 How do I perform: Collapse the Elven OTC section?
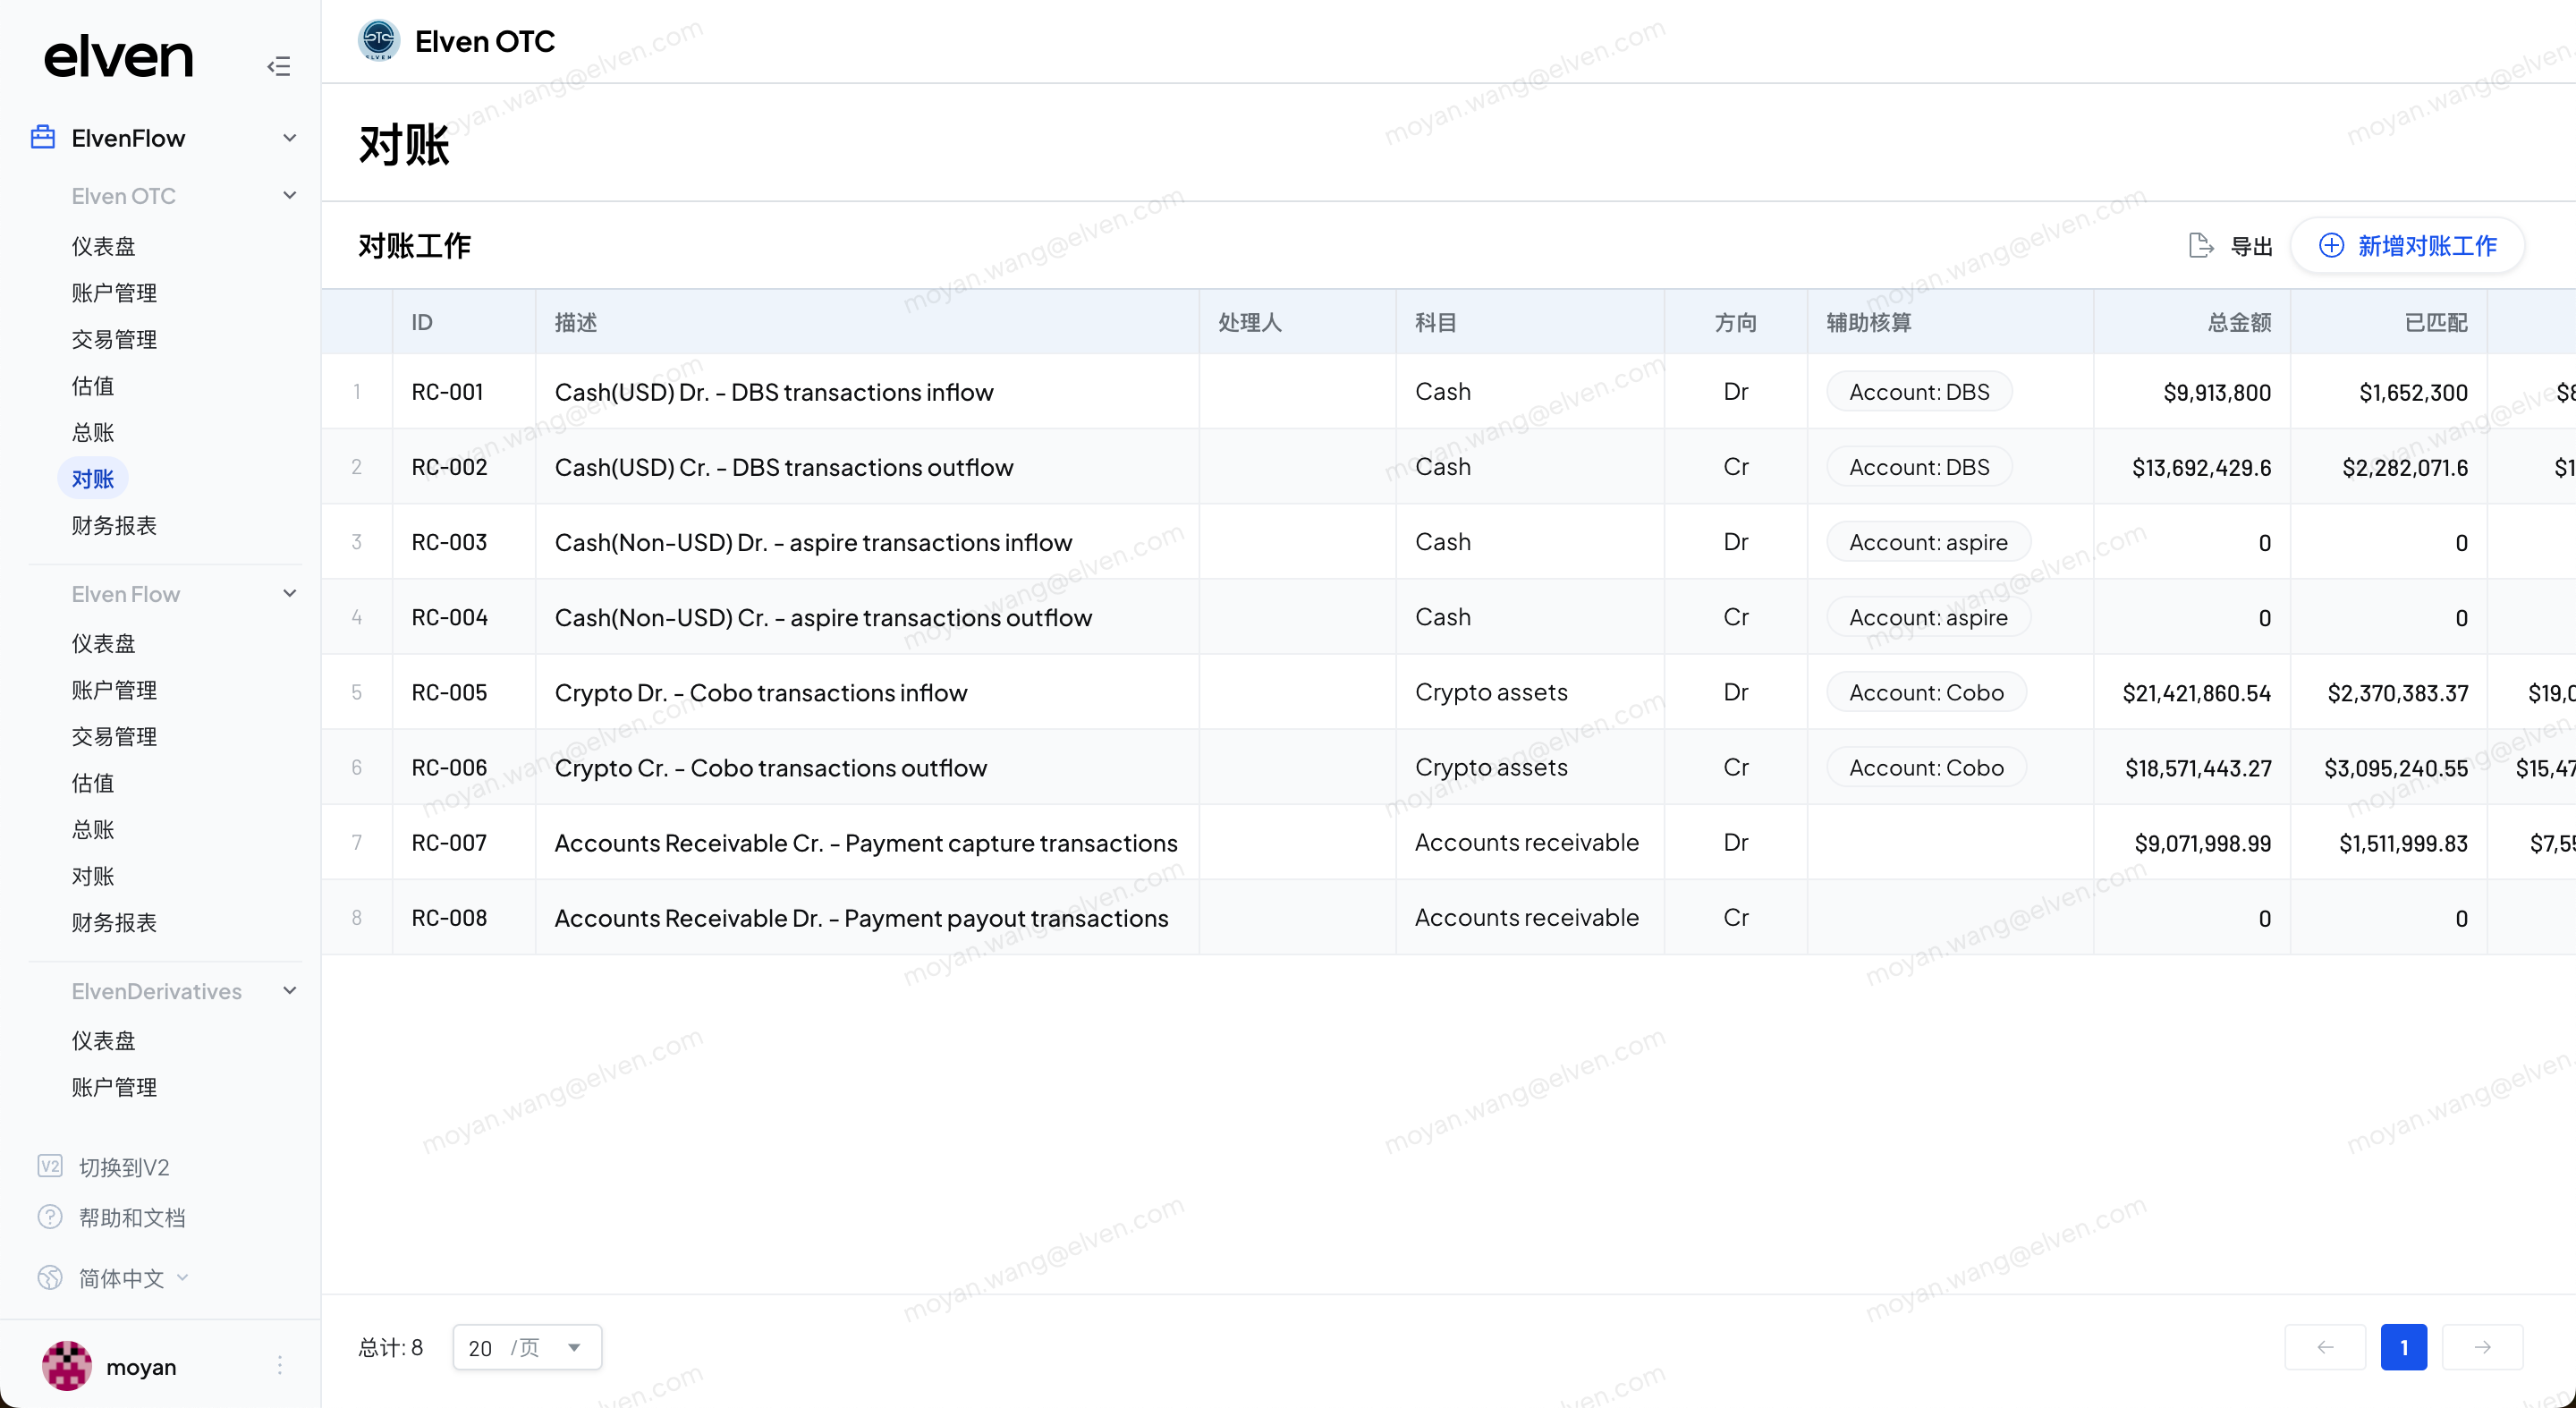(x=289, y=196)
